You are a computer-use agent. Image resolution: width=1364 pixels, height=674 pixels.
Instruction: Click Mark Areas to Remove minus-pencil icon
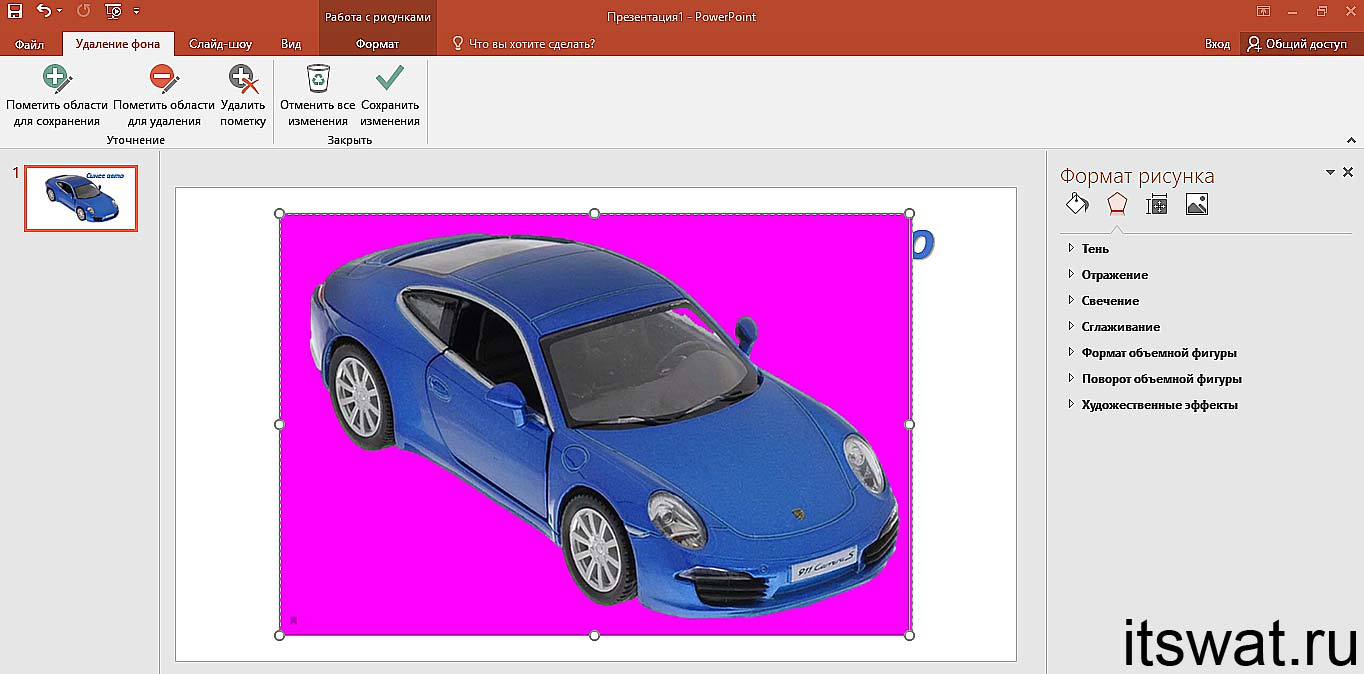[x=163, y=79]
